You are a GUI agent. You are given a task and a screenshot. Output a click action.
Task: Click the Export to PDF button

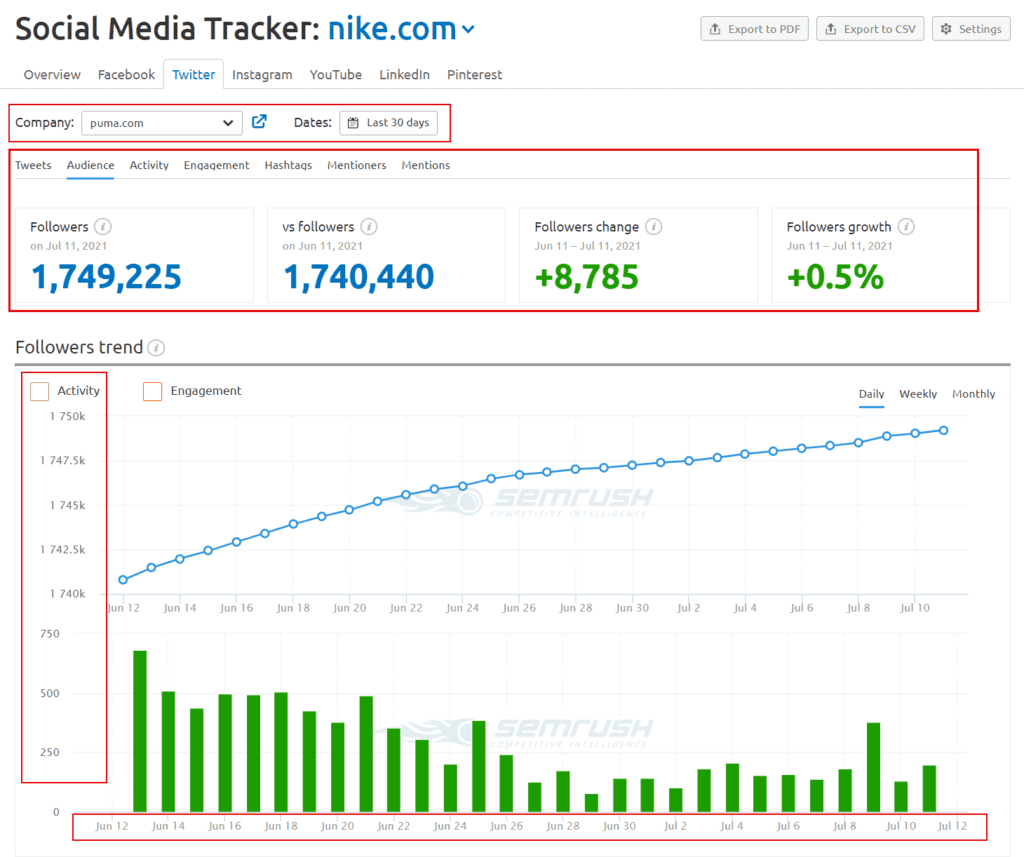click(x=754, y=29)
